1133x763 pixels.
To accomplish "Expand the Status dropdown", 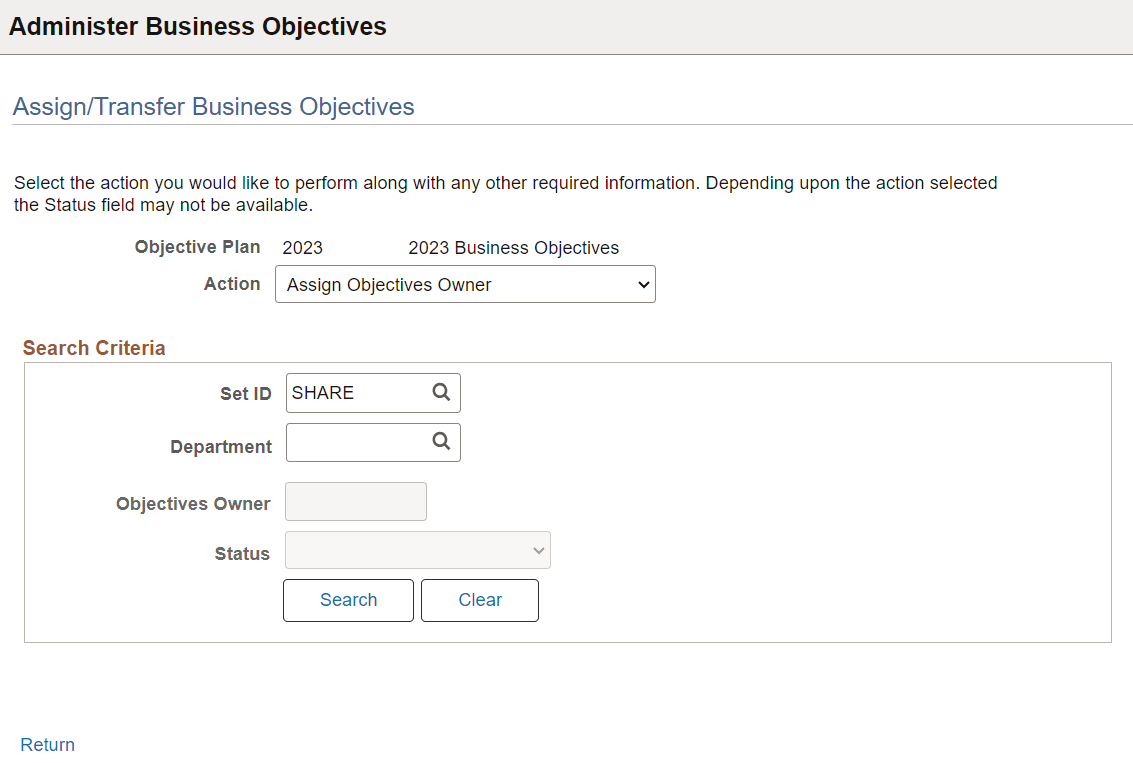I will click(x=417, y=550).
